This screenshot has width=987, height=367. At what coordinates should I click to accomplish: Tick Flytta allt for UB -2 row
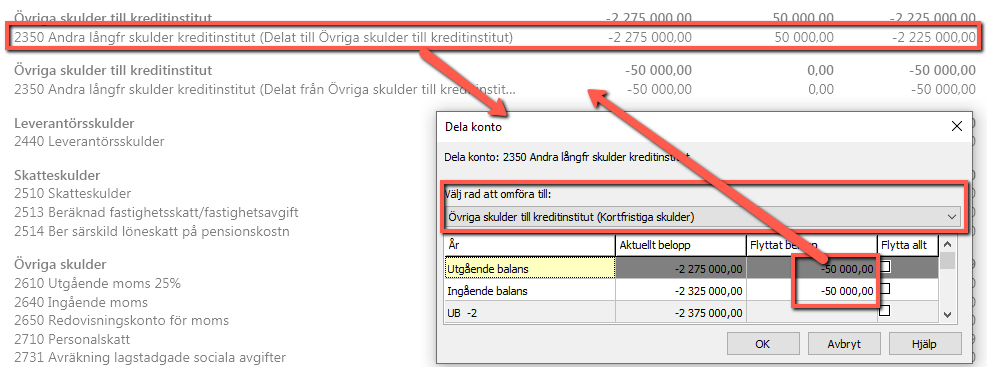point(885,310)
